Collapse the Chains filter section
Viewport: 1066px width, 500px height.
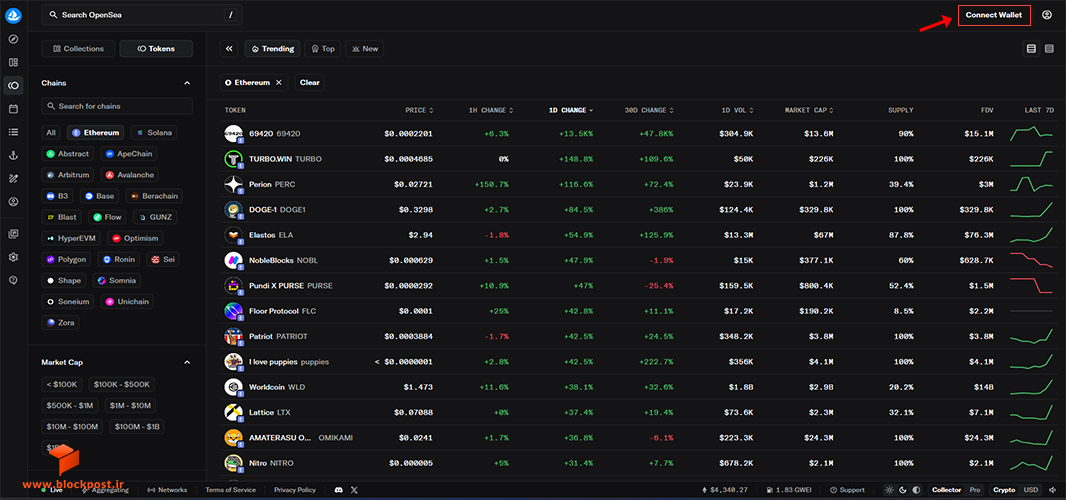[187, 83]
